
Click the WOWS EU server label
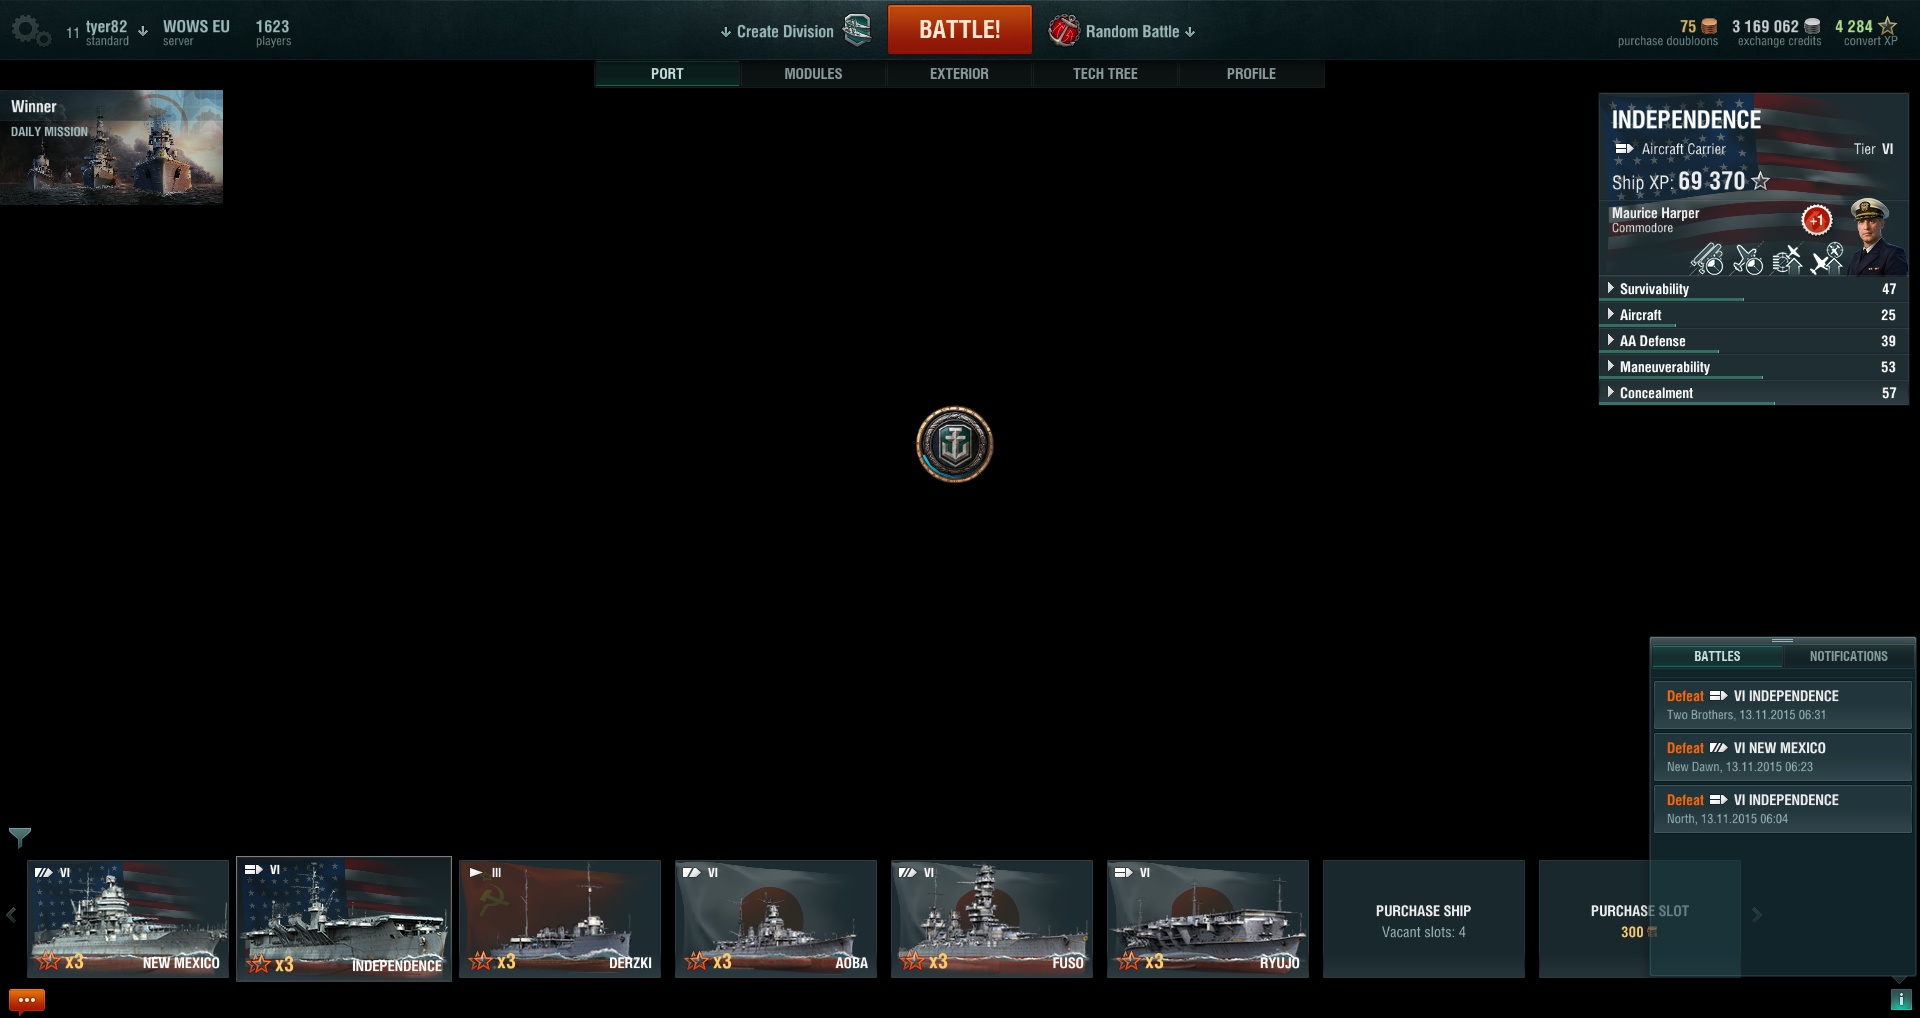[196, 27]
